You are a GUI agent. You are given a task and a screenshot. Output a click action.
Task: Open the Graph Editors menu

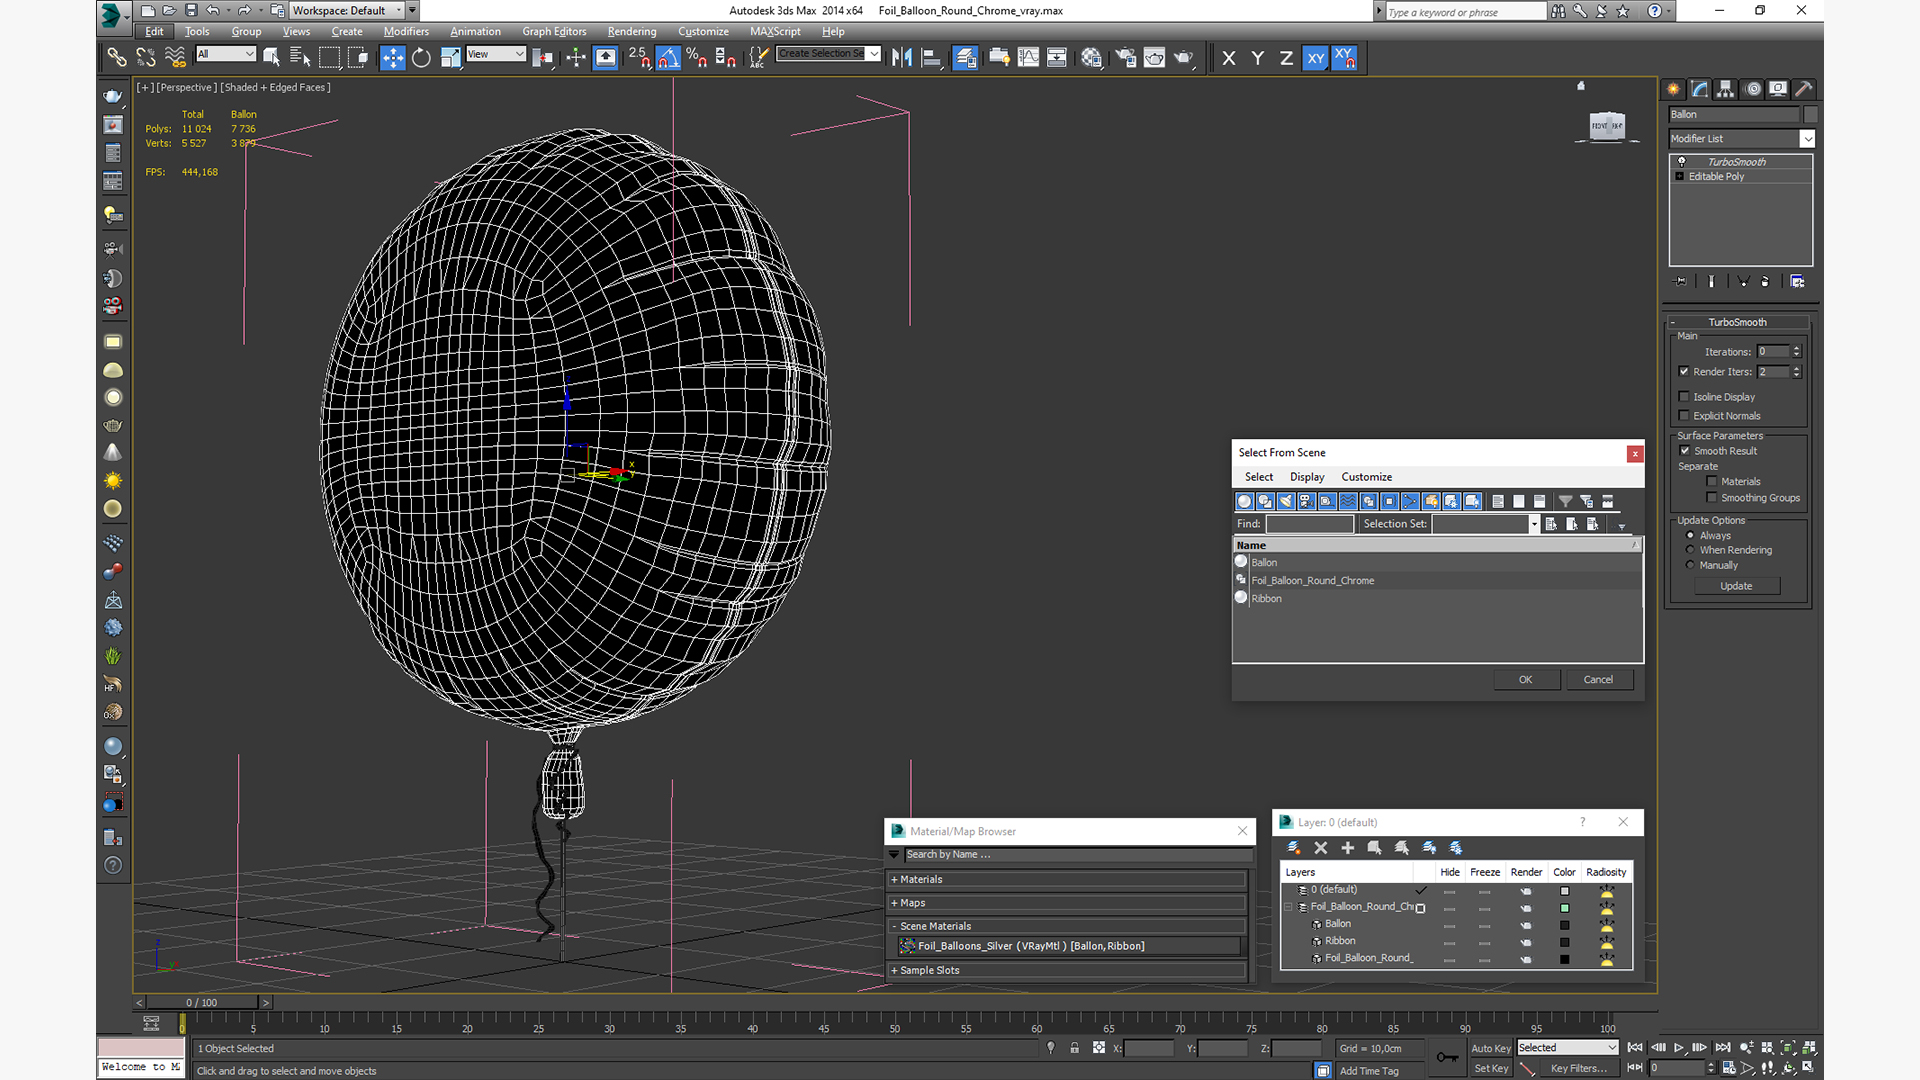554,31
